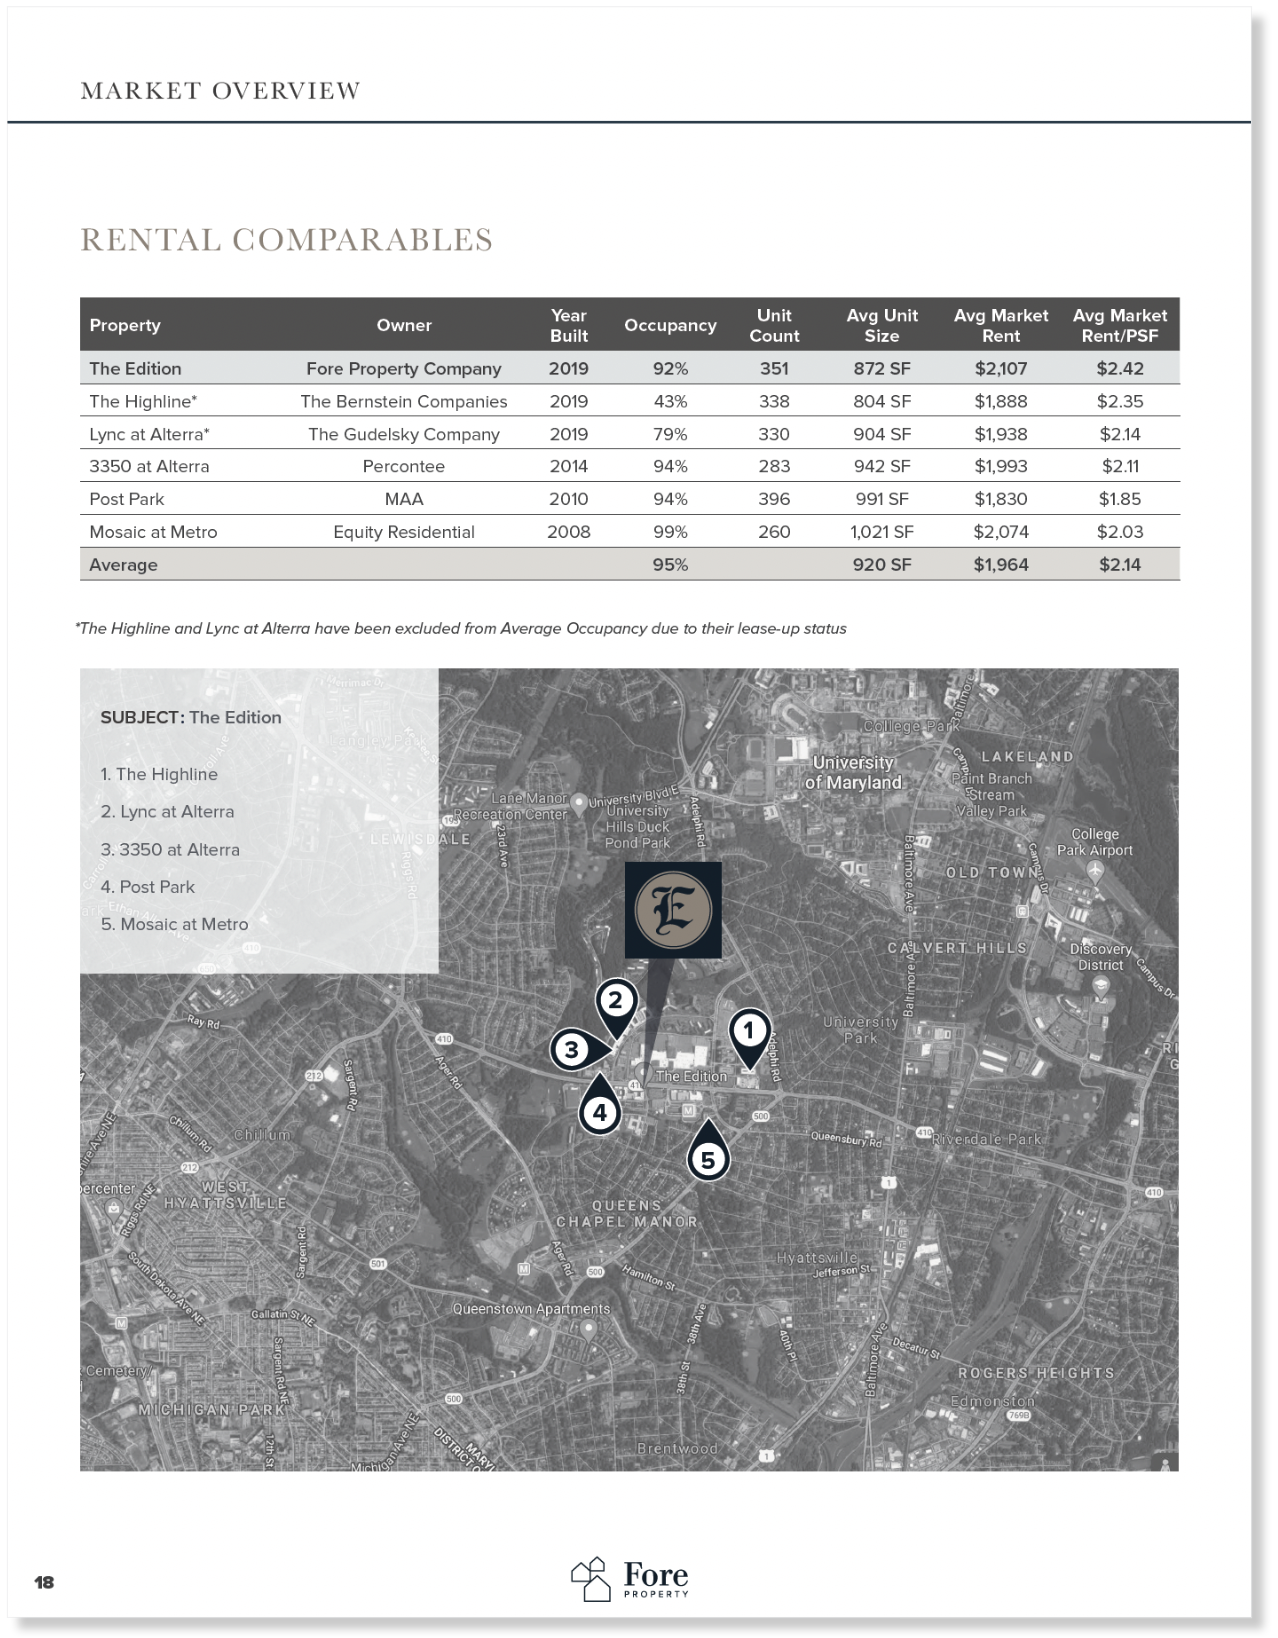
Task: Click The Highline rent '$1,888'
Action: (1001, 401)
